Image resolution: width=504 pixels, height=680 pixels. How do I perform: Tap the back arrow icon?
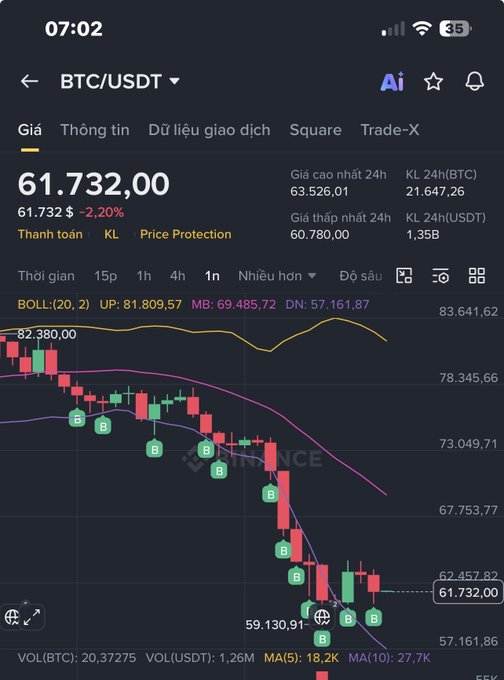(29, 81)
